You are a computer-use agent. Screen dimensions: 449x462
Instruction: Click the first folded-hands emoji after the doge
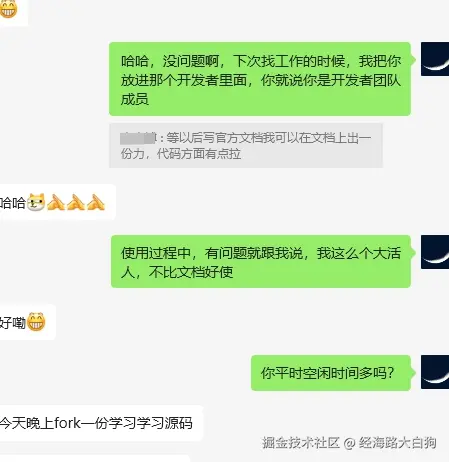point(56,202)
